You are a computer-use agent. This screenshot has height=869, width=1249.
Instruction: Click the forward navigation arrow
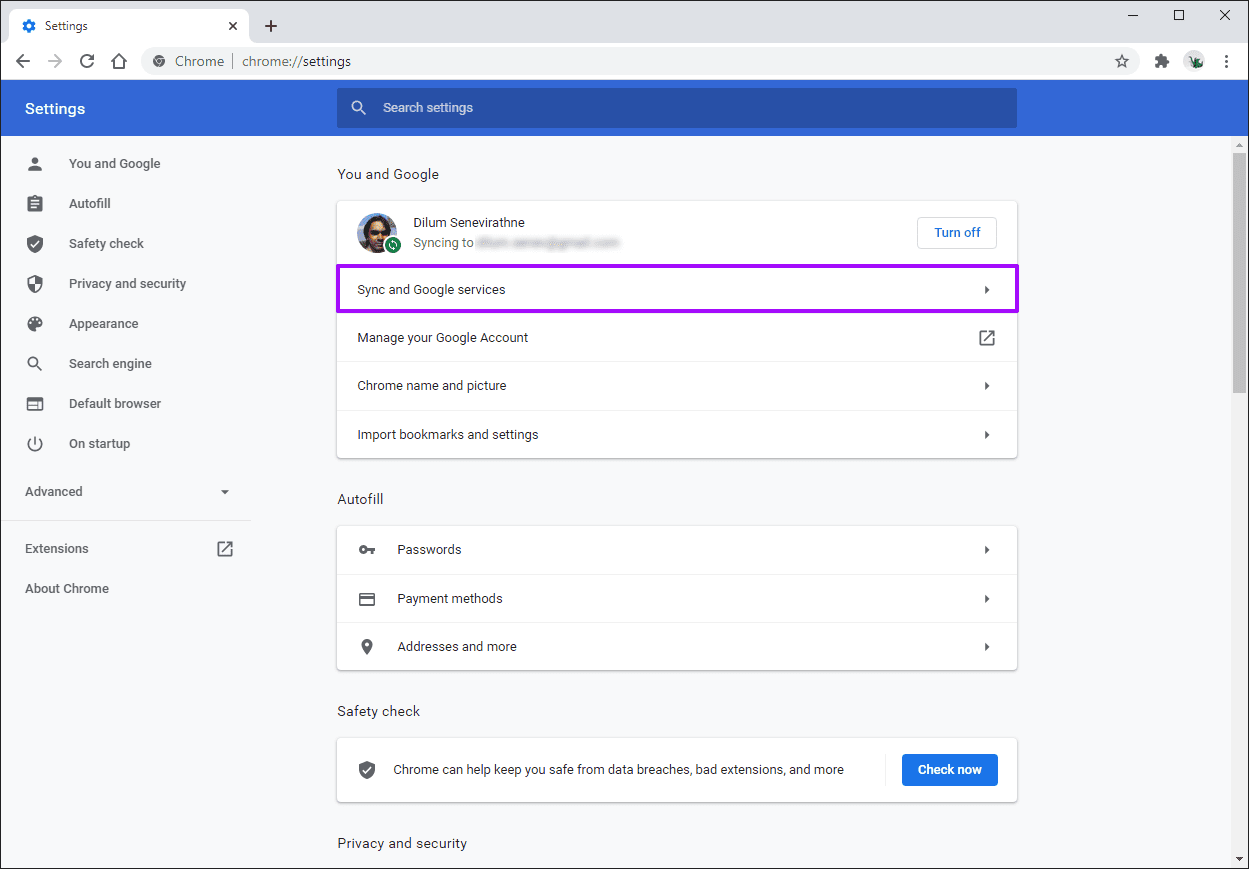coord(55,61)
